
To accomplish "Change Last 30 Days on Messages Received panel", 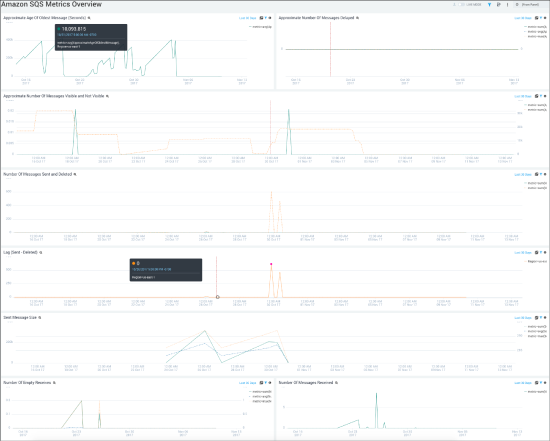I will point(523,383).
